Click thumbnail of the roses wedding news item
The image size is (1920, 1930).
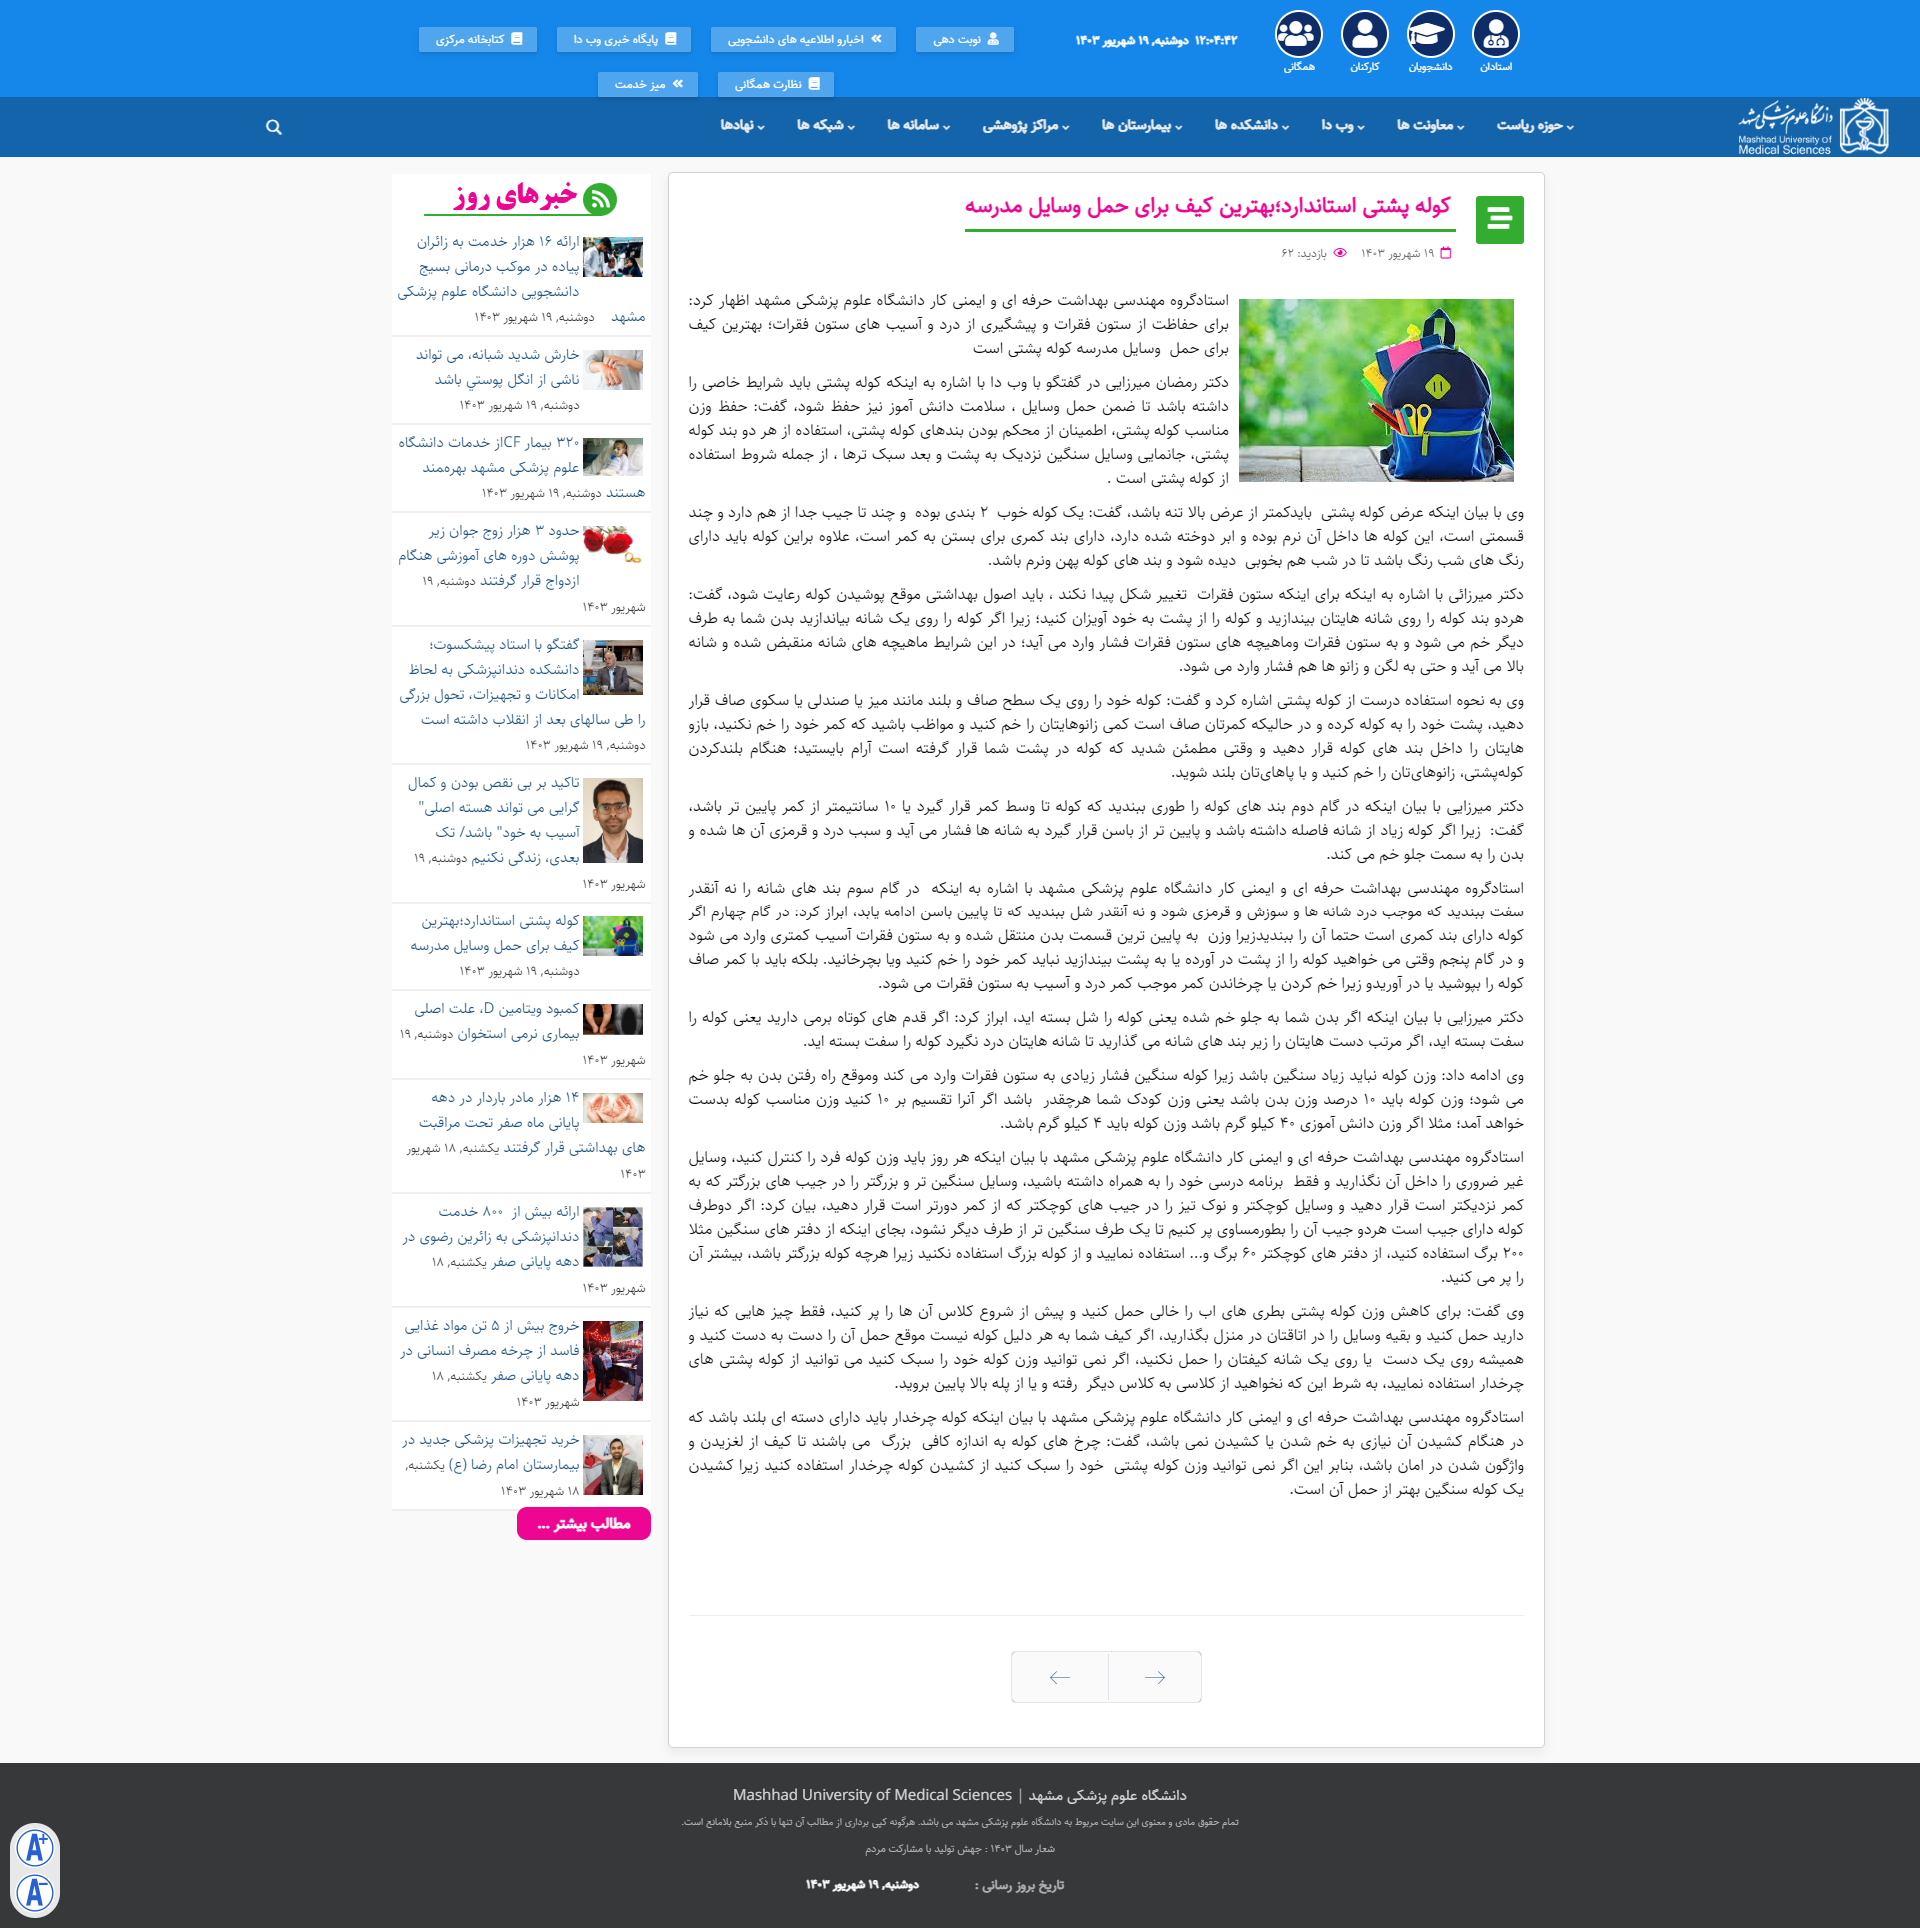point(613,545)
